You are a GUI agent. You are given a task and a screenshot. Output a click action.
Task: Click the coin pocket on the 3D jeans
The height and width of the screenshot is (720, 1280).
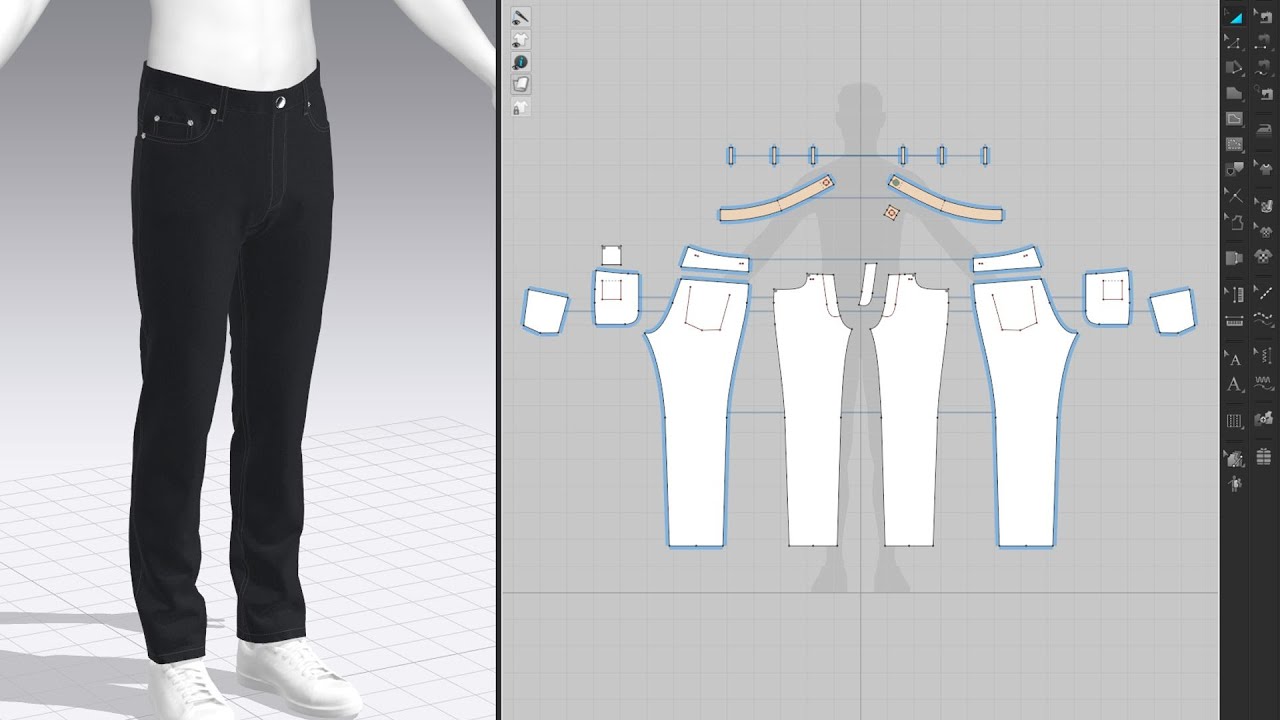pyautogui.click(x=173, y=128)
